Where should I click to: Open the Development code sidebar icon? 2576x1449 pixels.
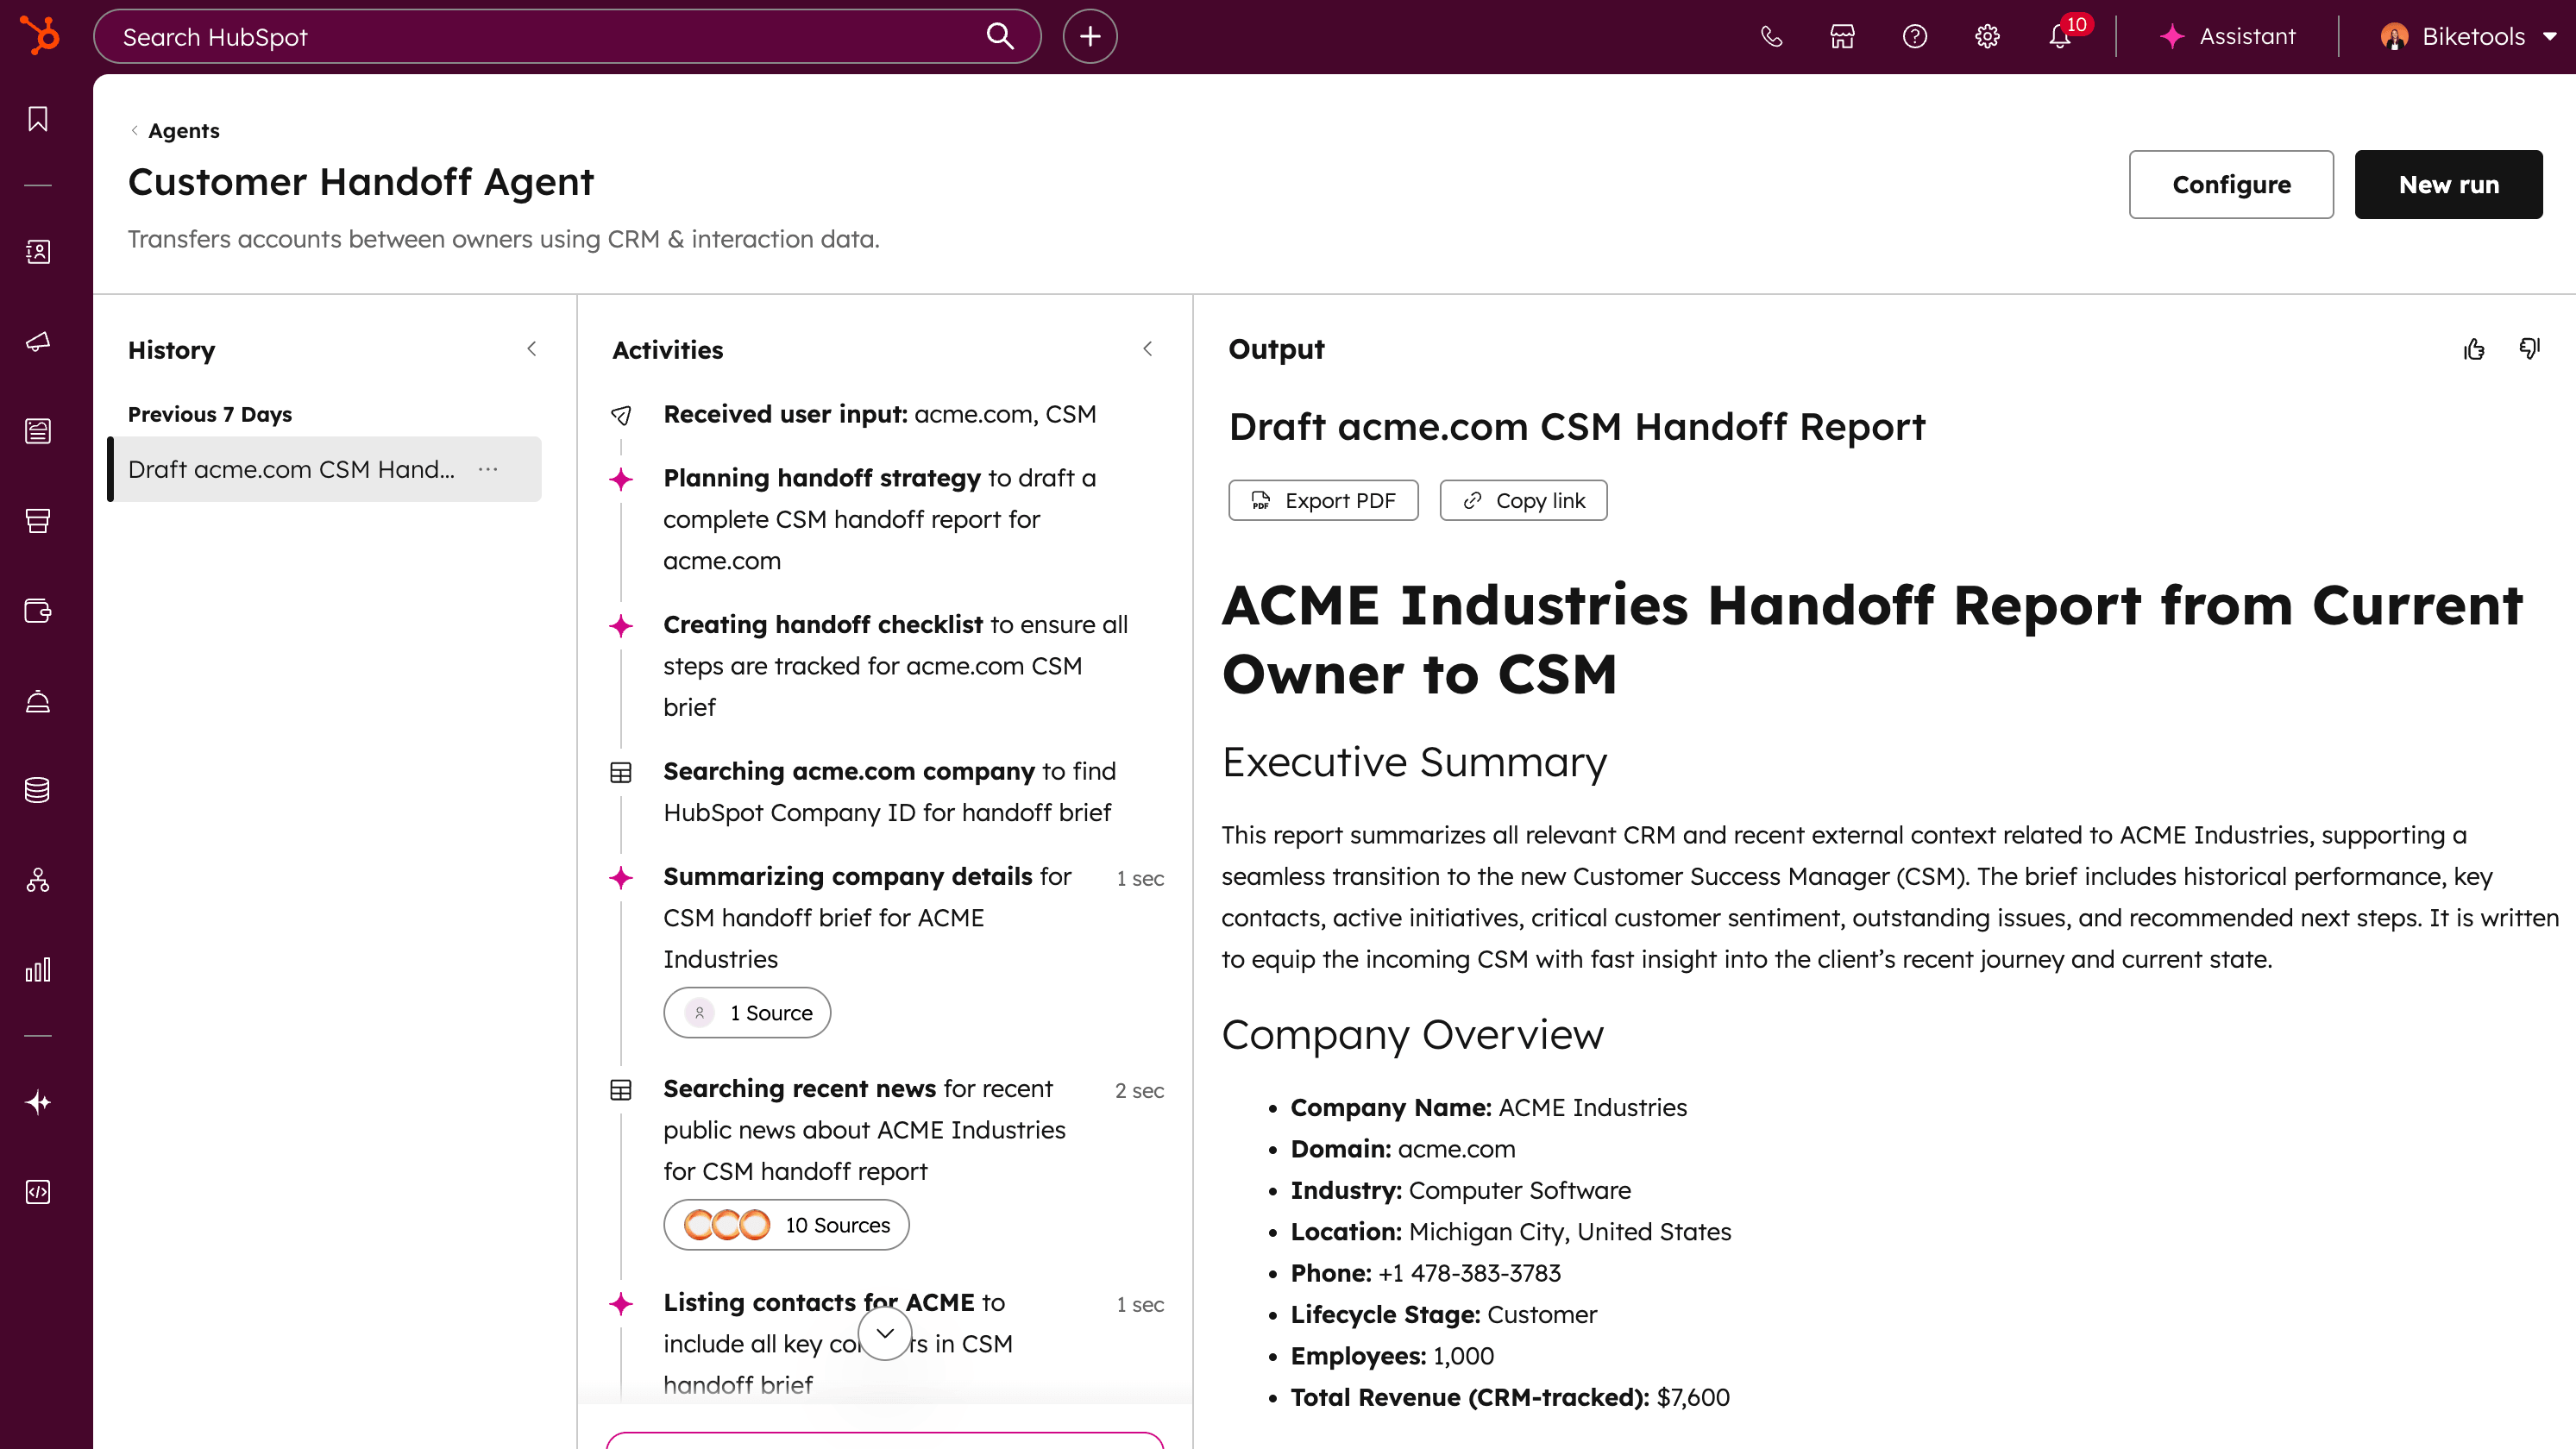(x=38, y=1192)
